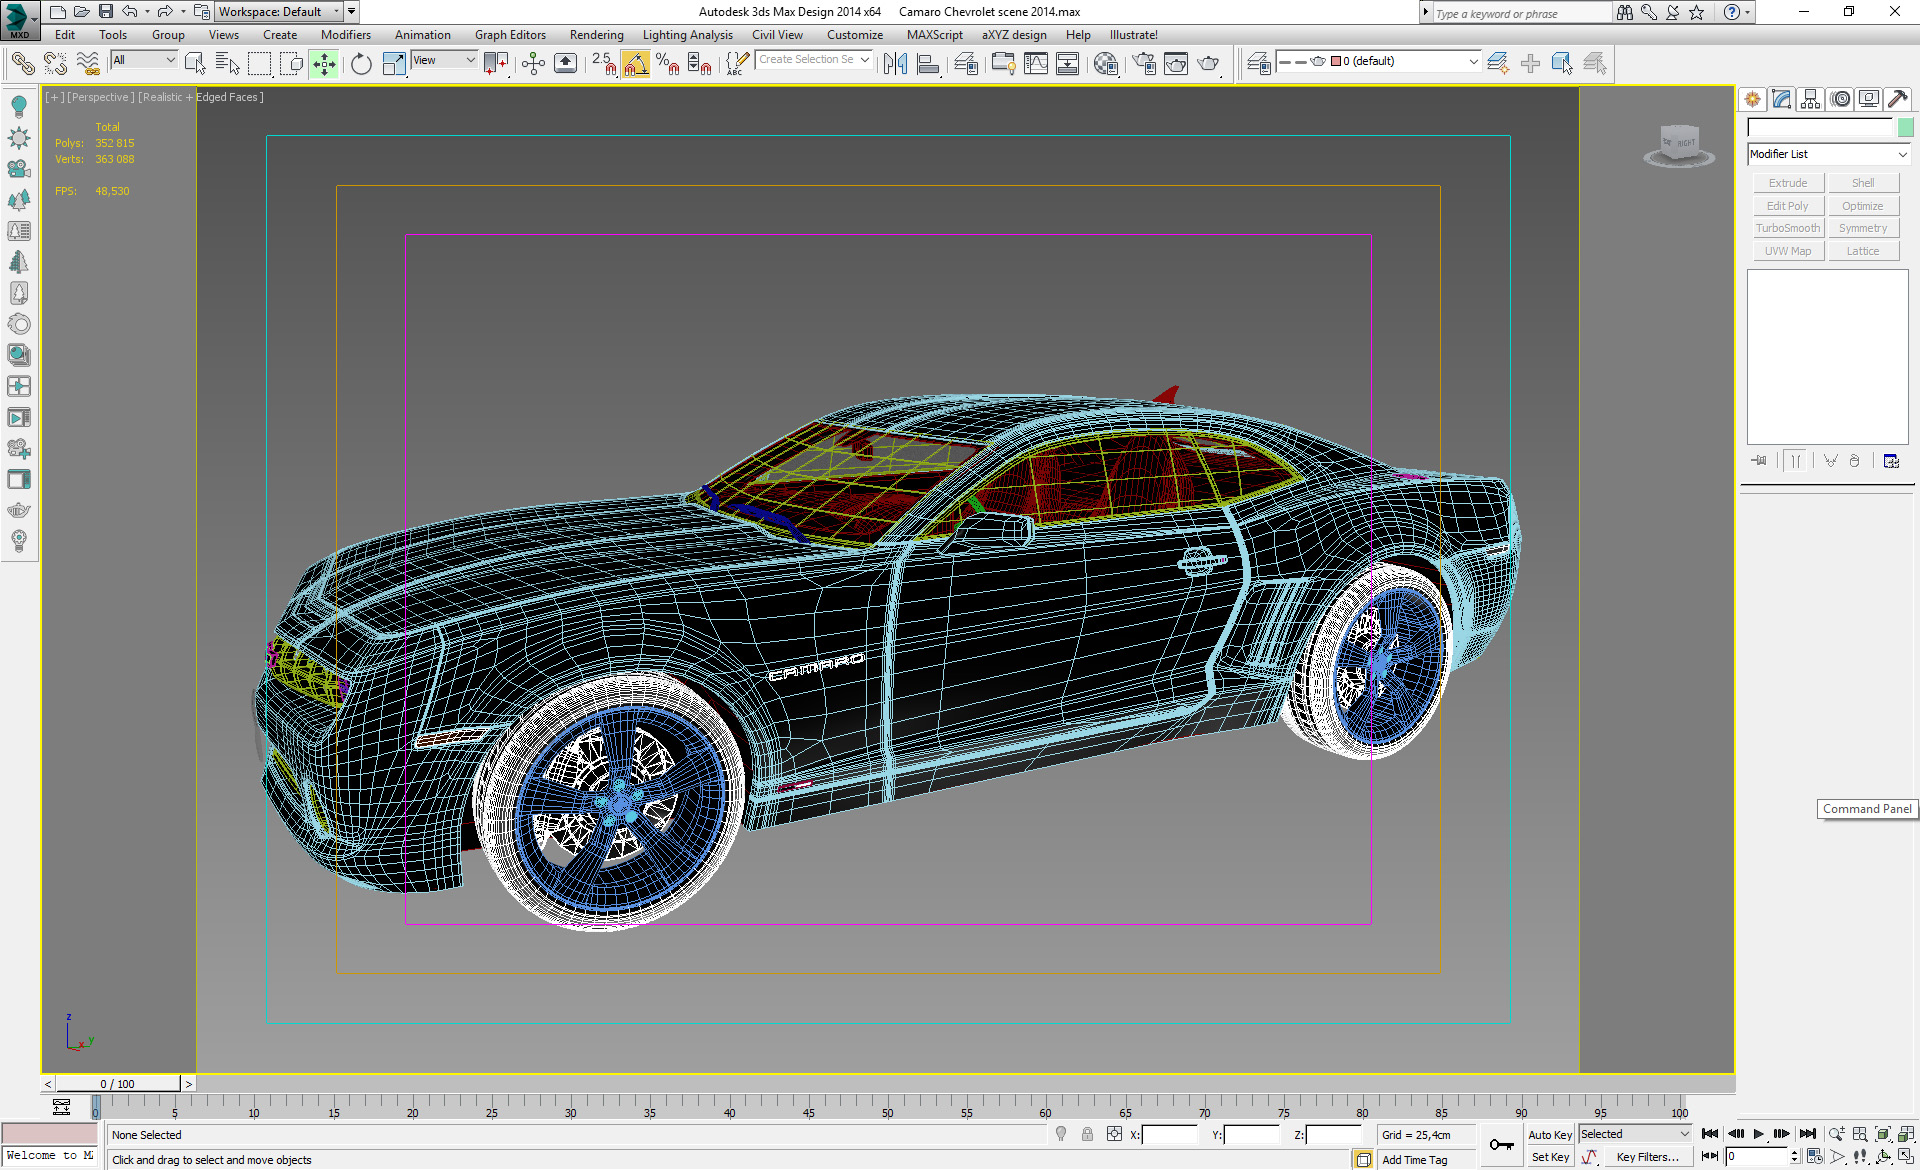
Task: Click the Align tool icon
Action: (x=928, y=64)
